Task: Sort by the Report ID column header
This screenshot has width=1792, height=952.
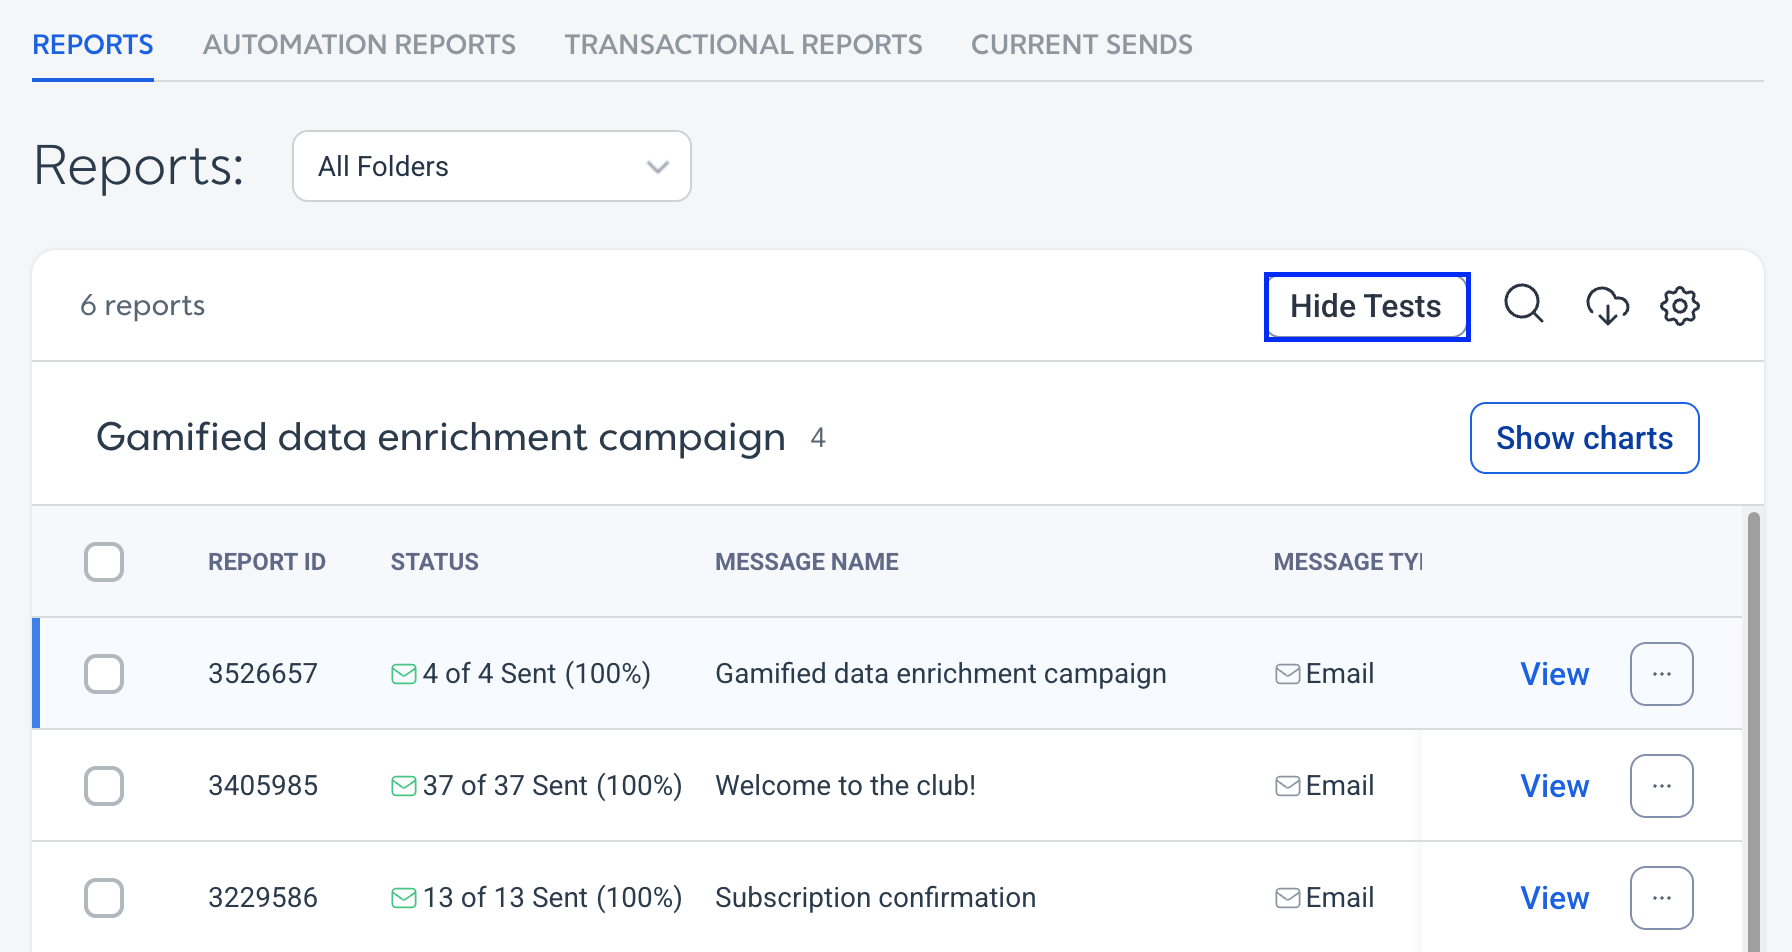Action: tap(267, 562)
